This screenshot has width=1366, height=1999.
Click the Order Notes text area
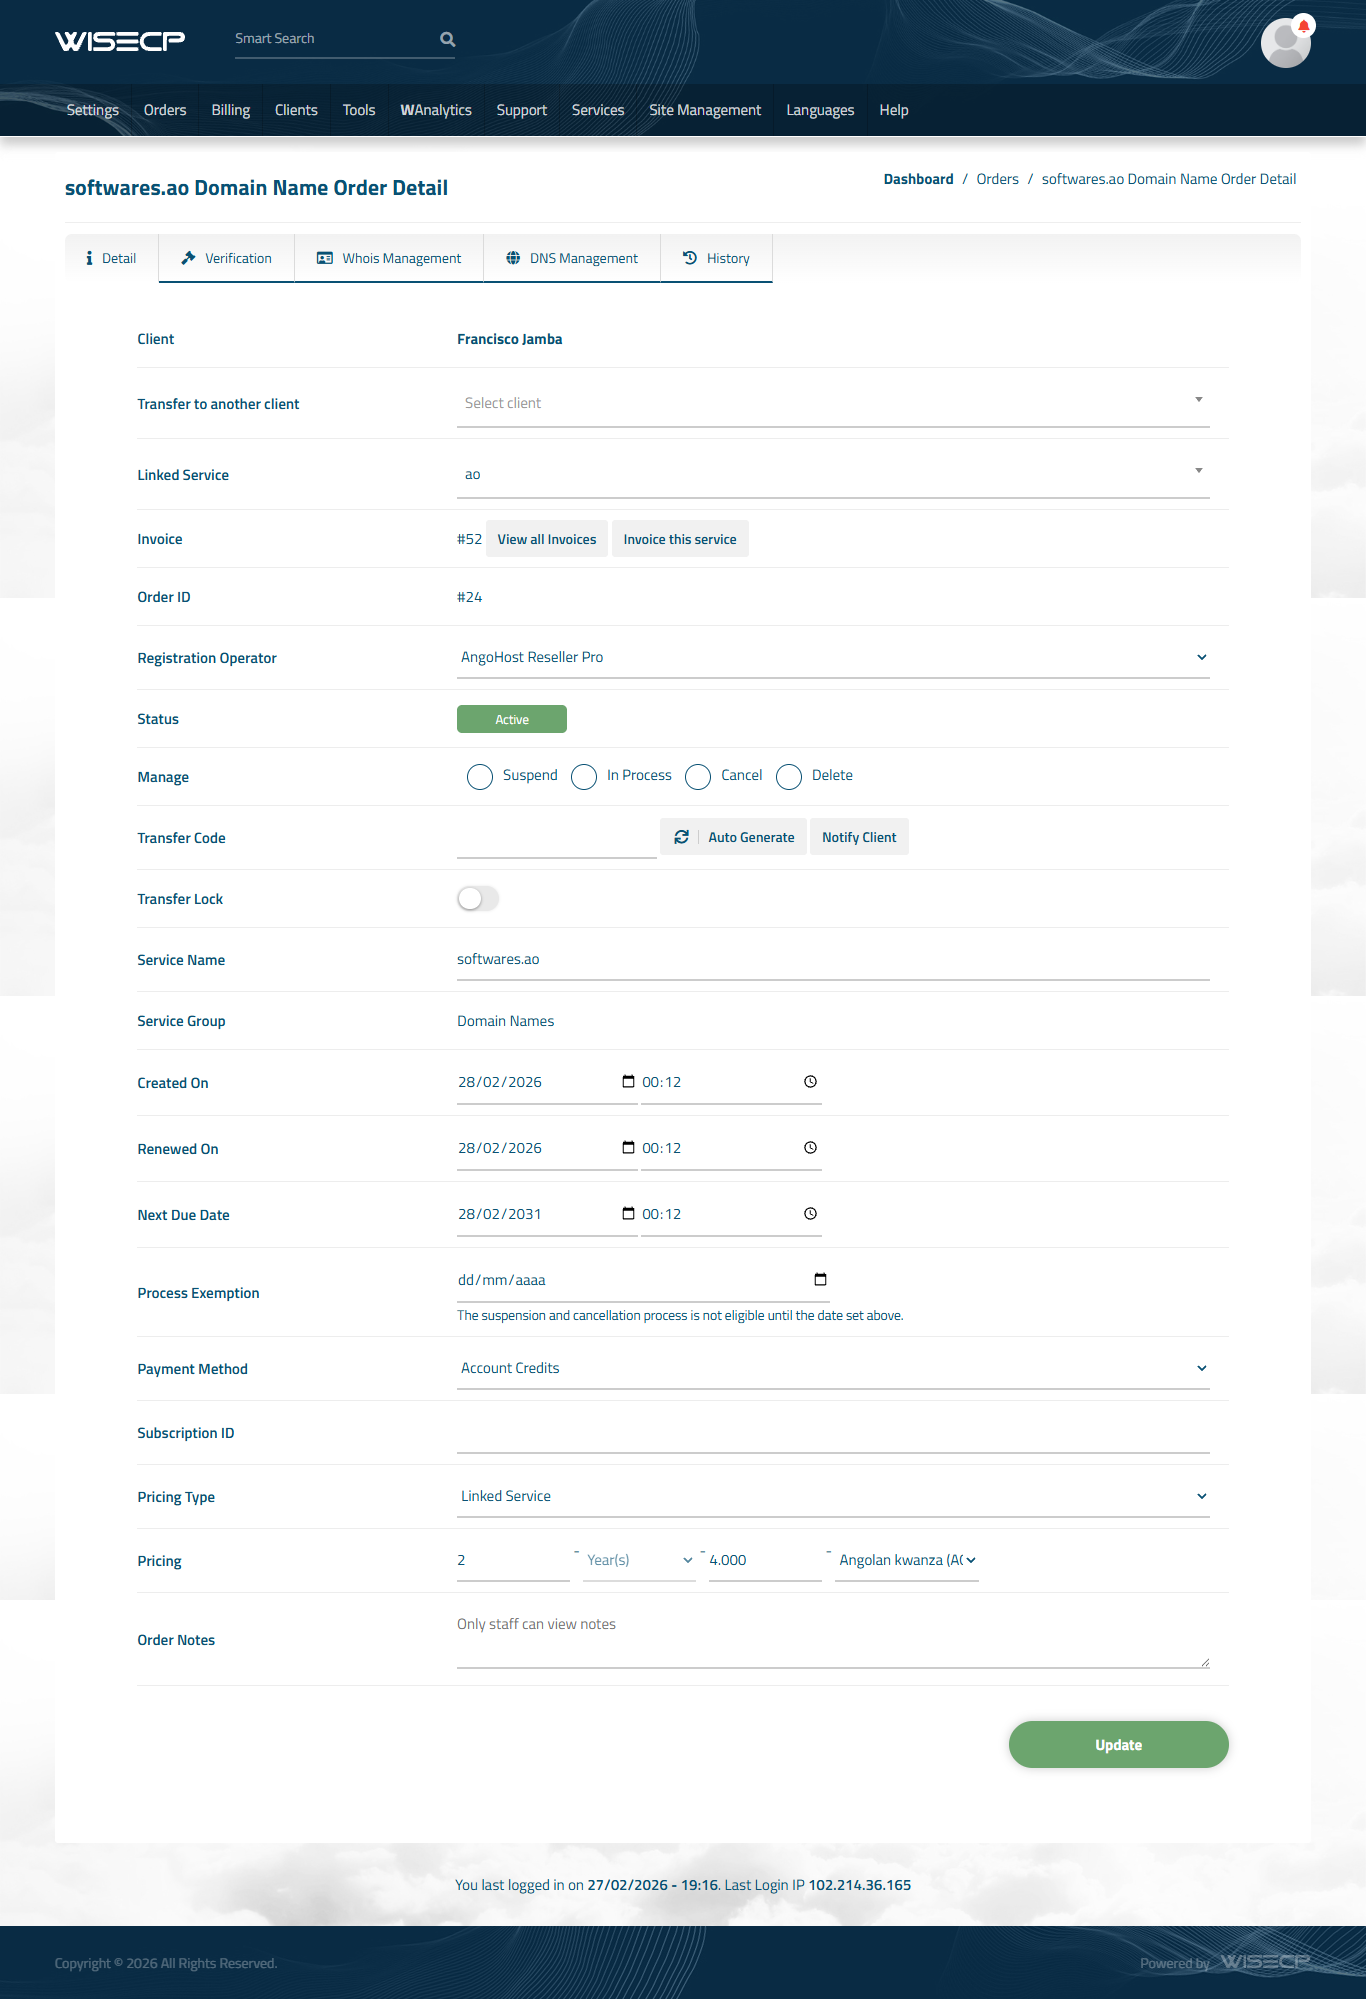pos(832,1640)
